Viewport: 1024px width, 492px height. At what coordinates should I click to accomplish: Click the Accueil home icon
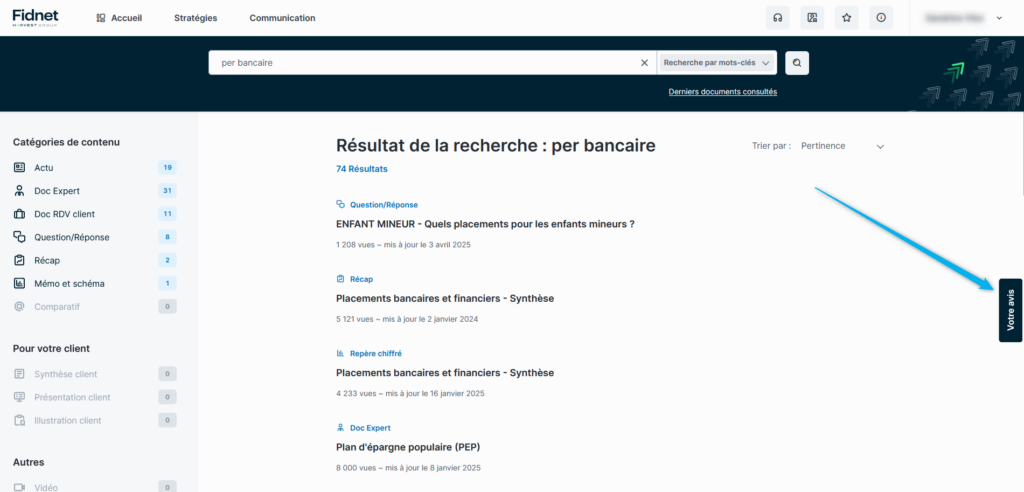(101, 18)
